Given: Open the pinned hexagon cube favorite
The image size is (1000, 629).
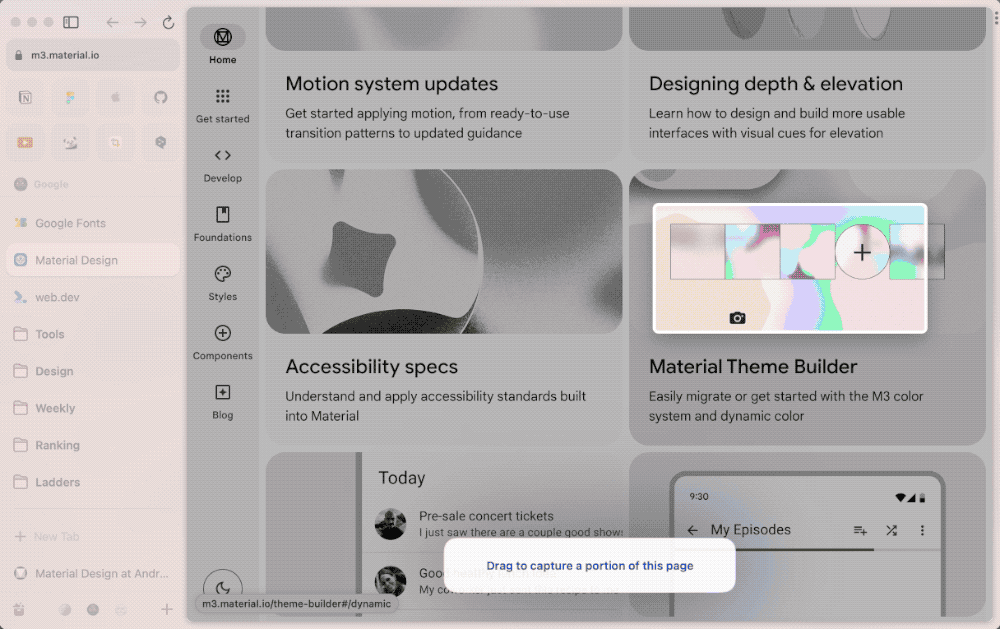Looking at the screenshot, I should pyautogui.click(x=161, y=143).
